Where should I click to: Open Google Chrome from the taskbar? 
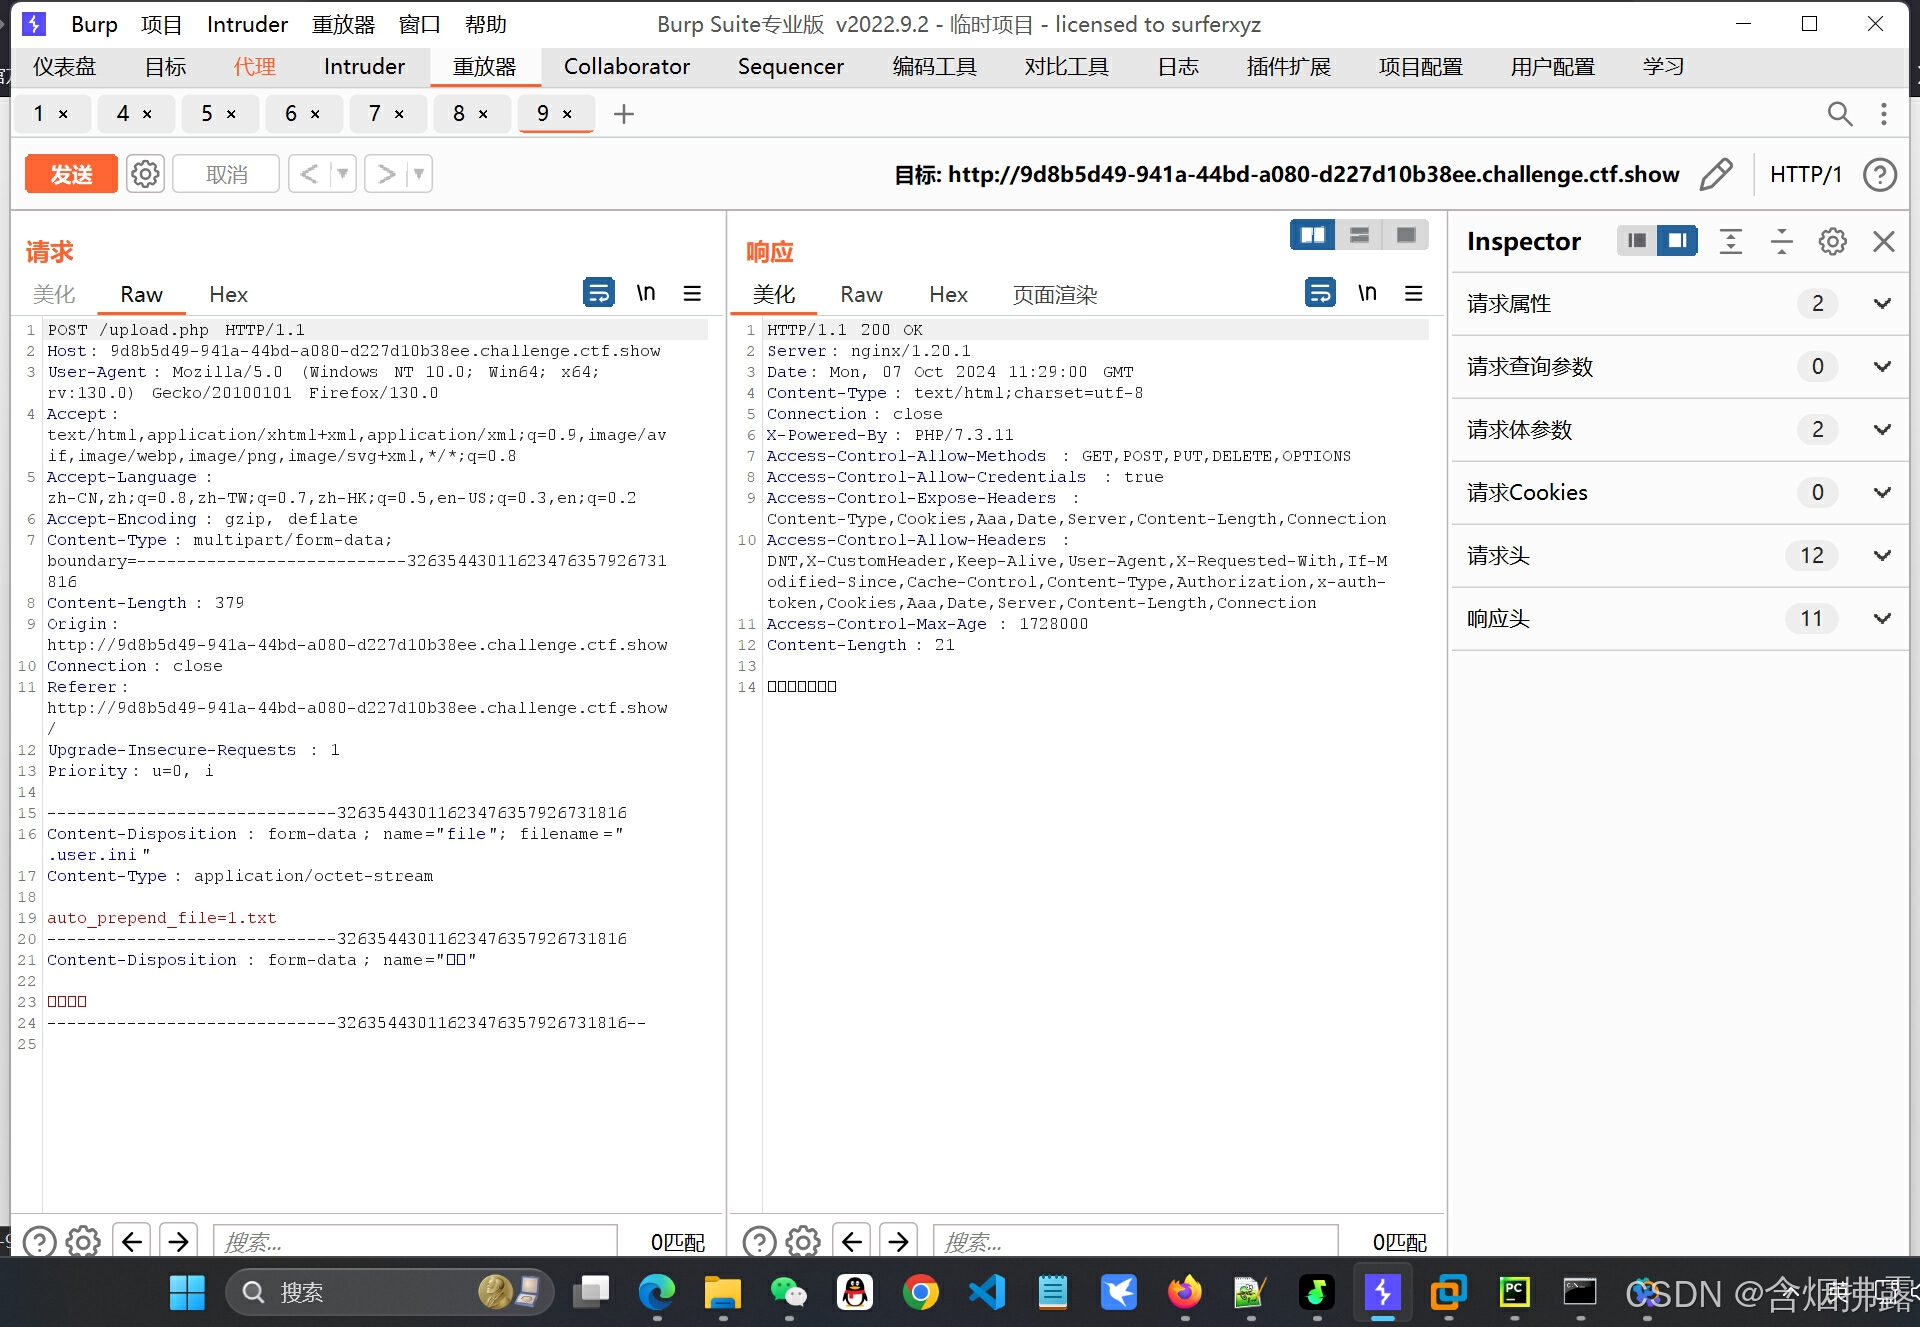click(x=920, y=1293)
